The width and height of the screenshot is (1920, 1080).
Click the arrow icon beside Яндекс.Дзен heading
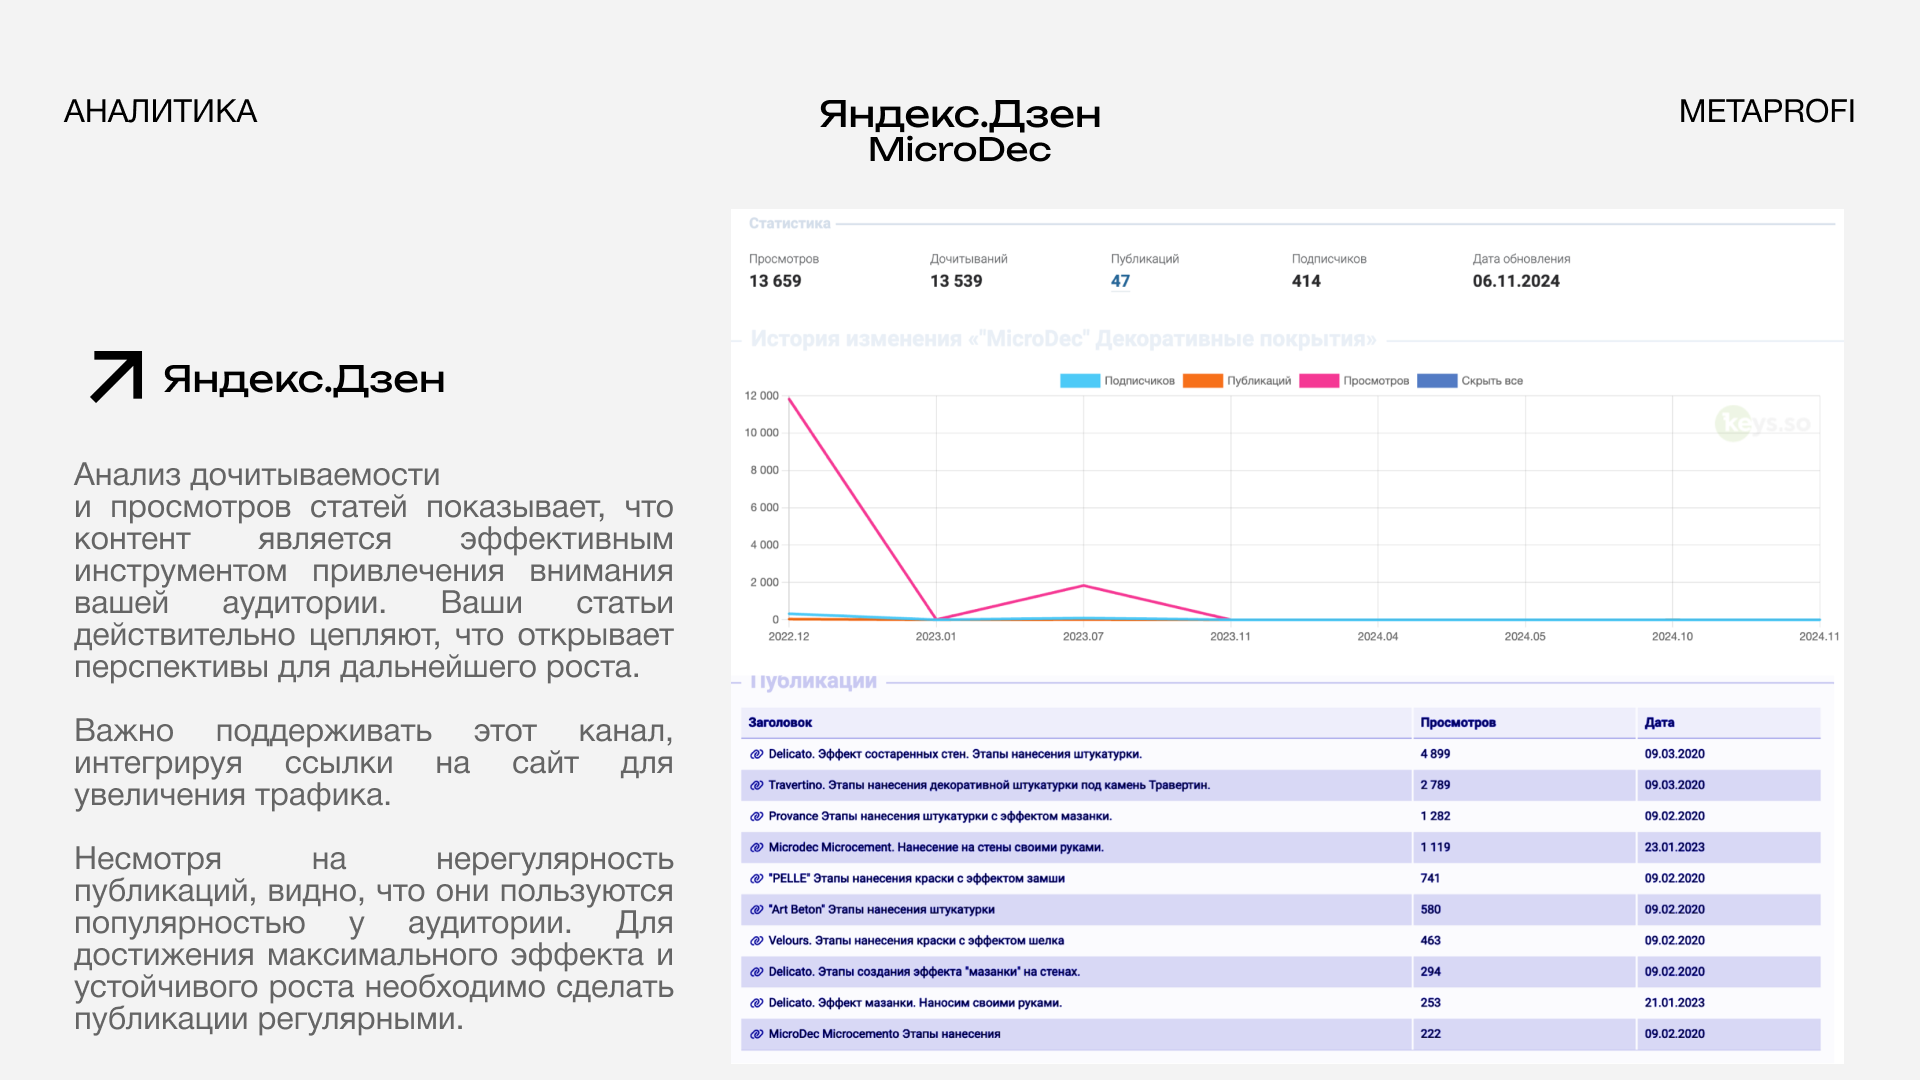[x=117, y=377]
